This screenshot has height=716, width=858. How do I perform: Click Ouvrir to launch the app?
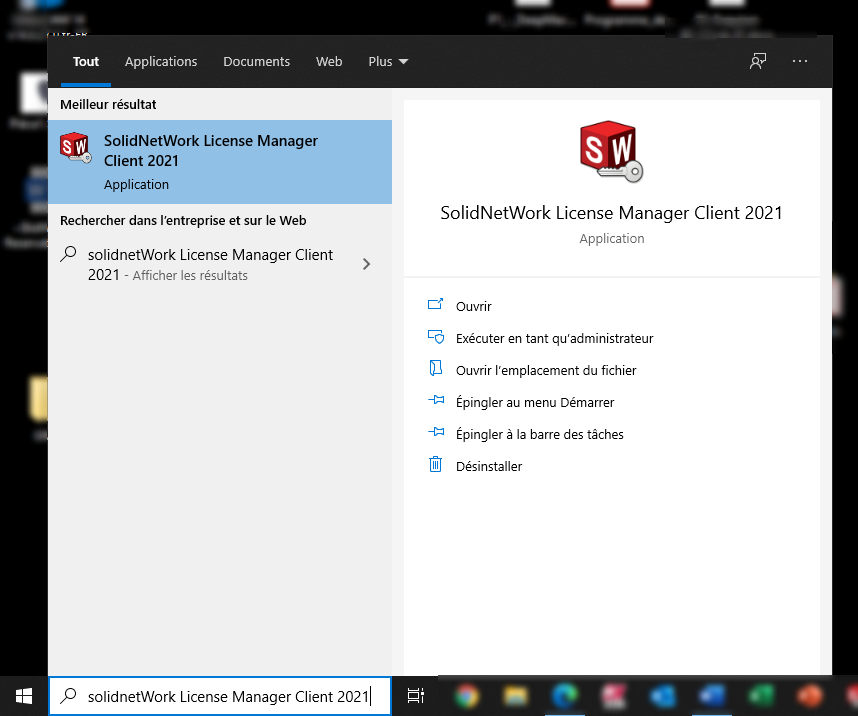point(473,307)
